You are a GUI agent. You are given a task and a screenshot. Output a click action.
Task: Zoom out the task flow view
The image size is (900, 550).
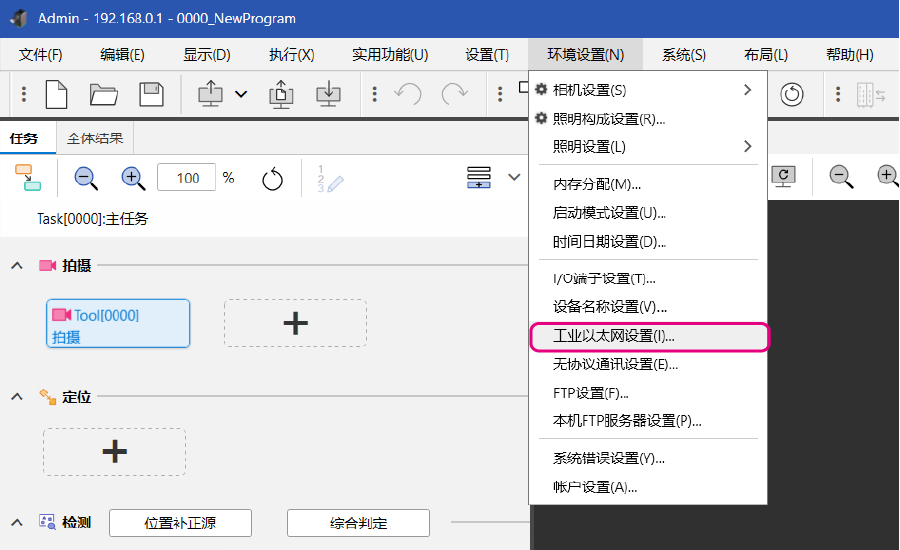click(87, 178)
